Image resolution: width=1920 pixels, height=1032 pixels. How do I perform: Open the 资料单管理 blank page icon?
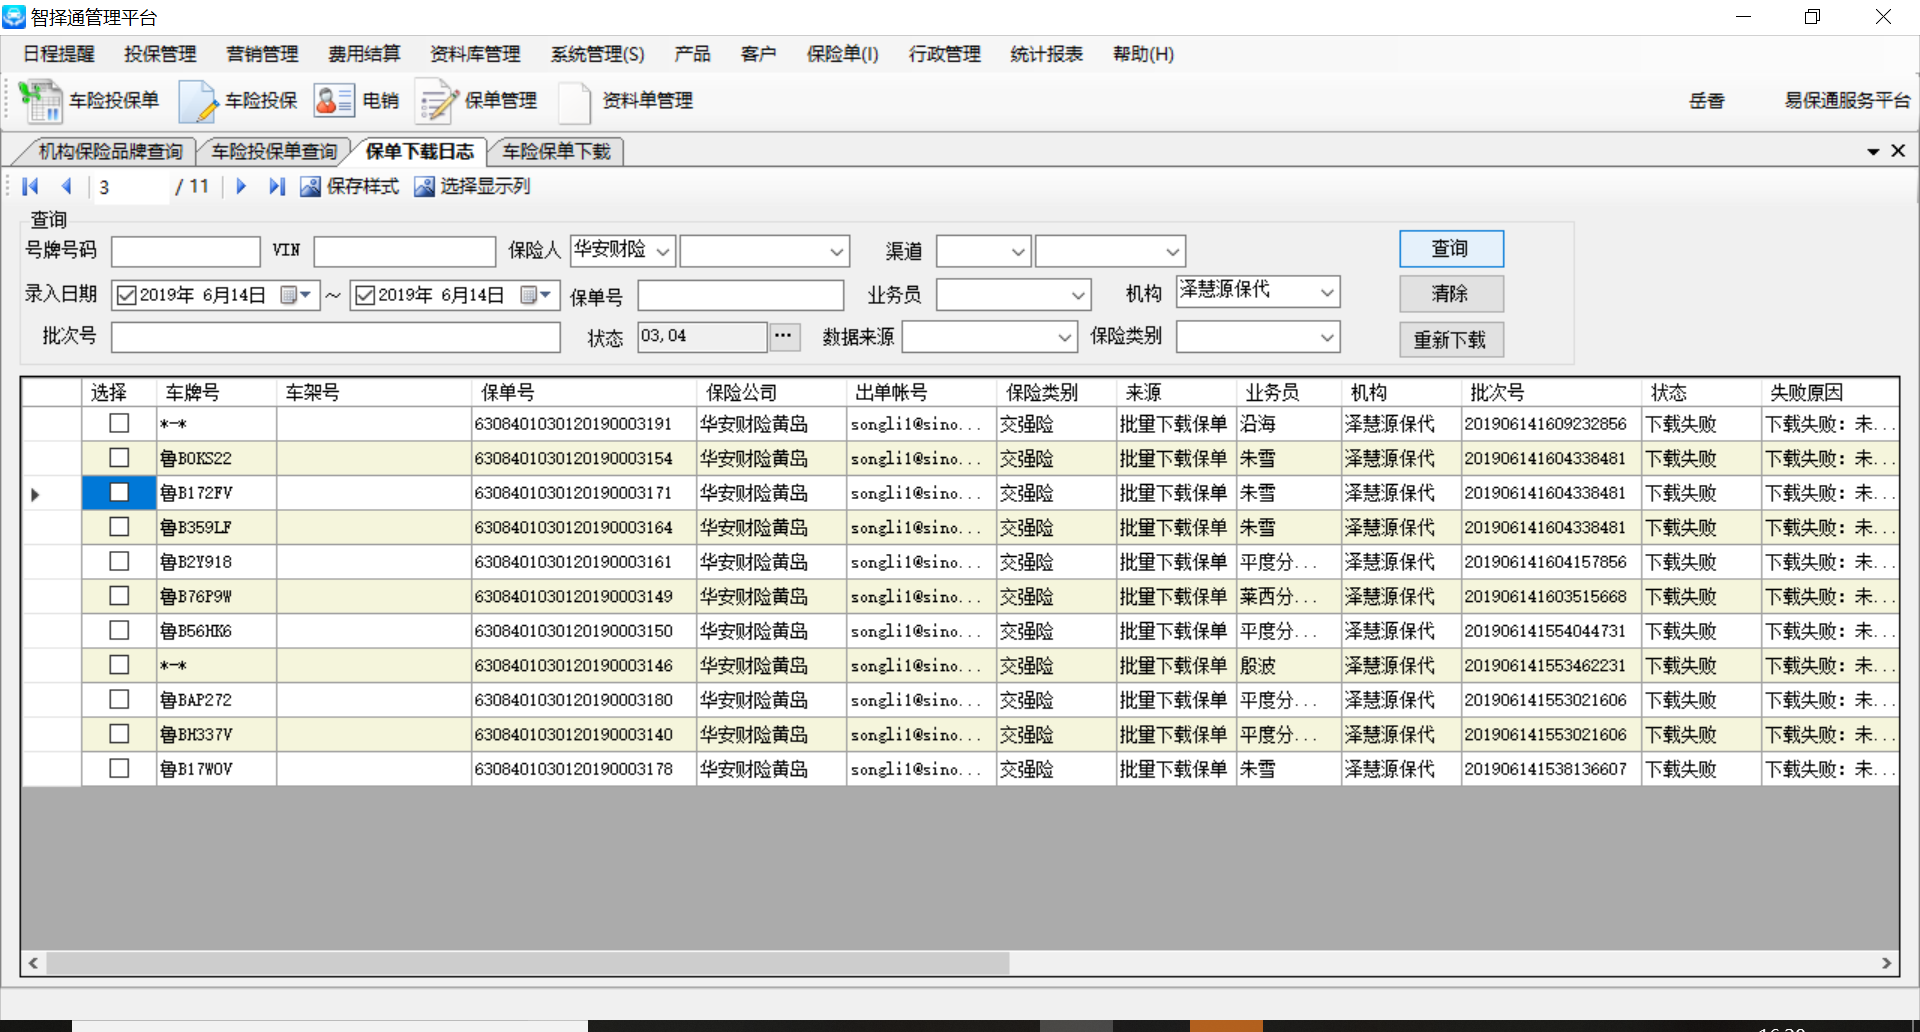click(x=574, y=101)
